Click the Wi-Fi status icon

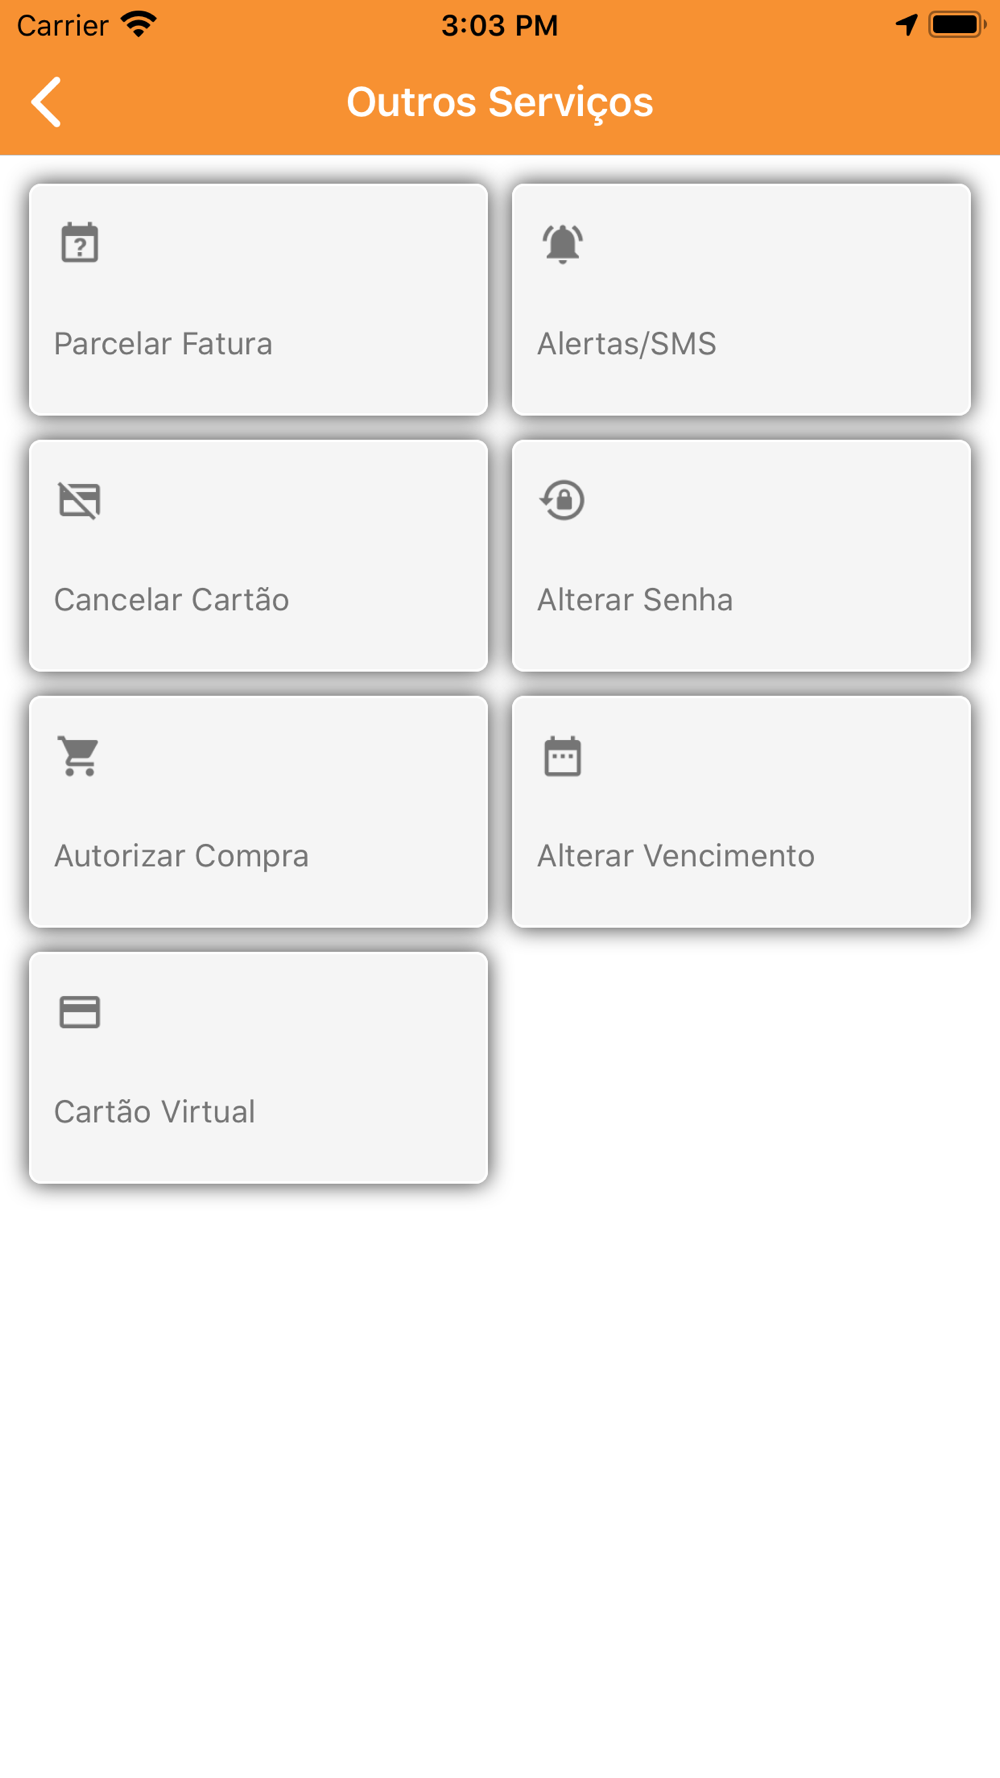[x=139, y=25]
